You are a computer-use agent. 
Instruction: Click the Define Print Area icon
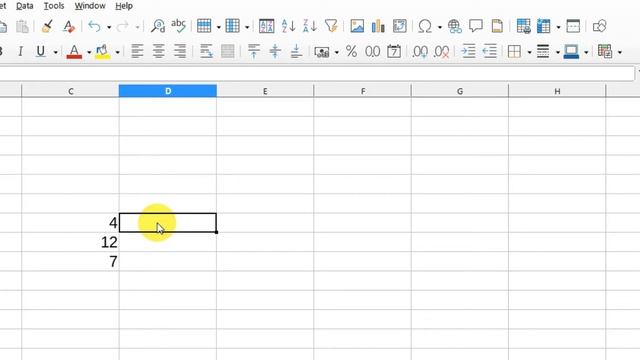(x=523, y=26)
